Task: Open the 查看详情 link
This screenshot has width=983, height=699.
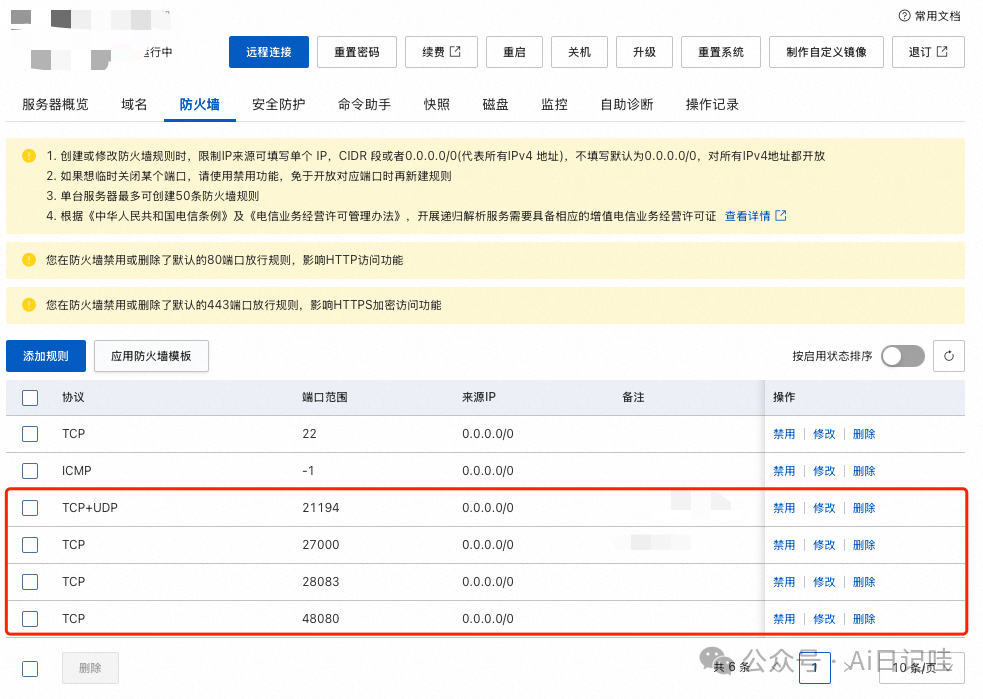Action: (x=755, y=216)
